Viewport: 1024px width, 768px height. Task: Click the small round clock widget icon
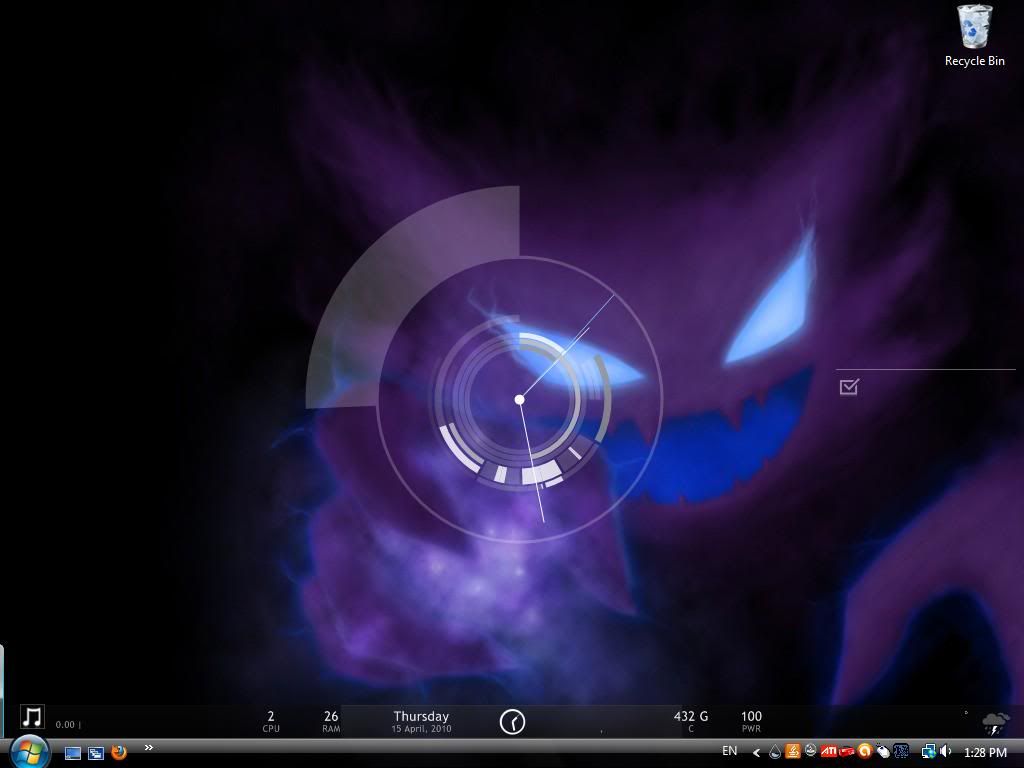click(512, 721)
